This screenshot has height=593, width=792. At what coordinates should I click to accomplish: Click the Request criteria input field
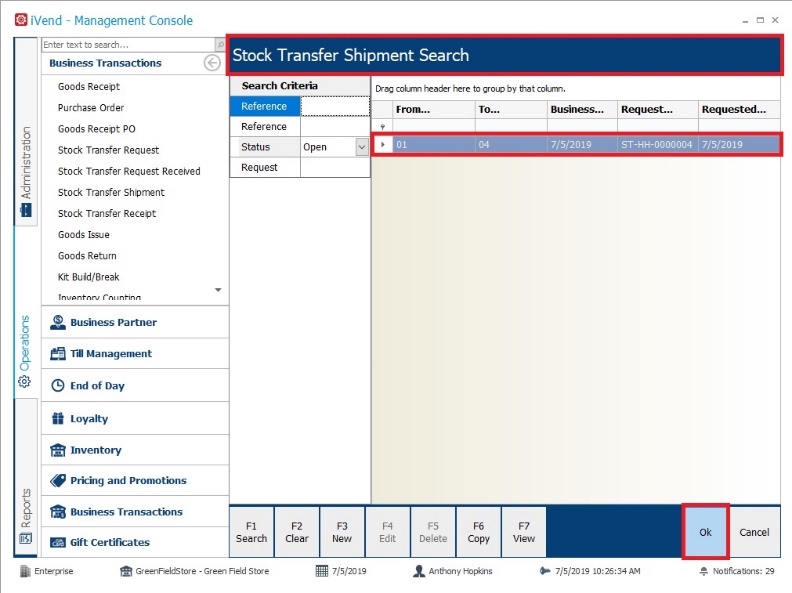(335, 167)
